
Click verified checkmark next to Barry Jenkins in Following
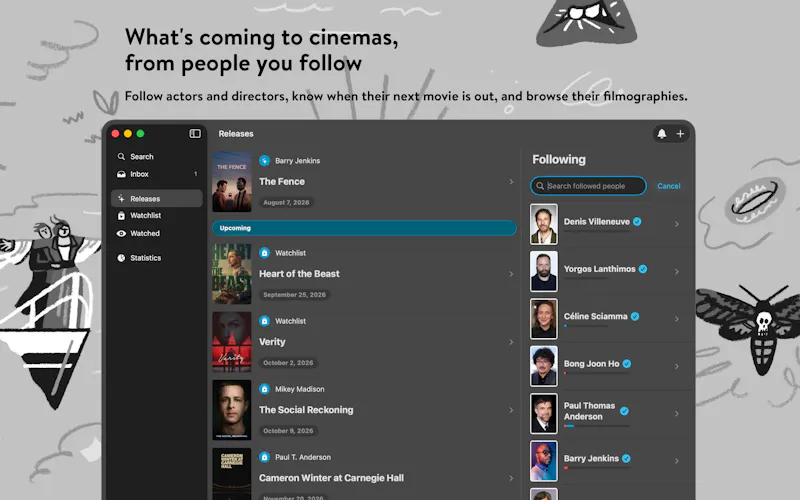pyautogui.click(x=626, y=458)
